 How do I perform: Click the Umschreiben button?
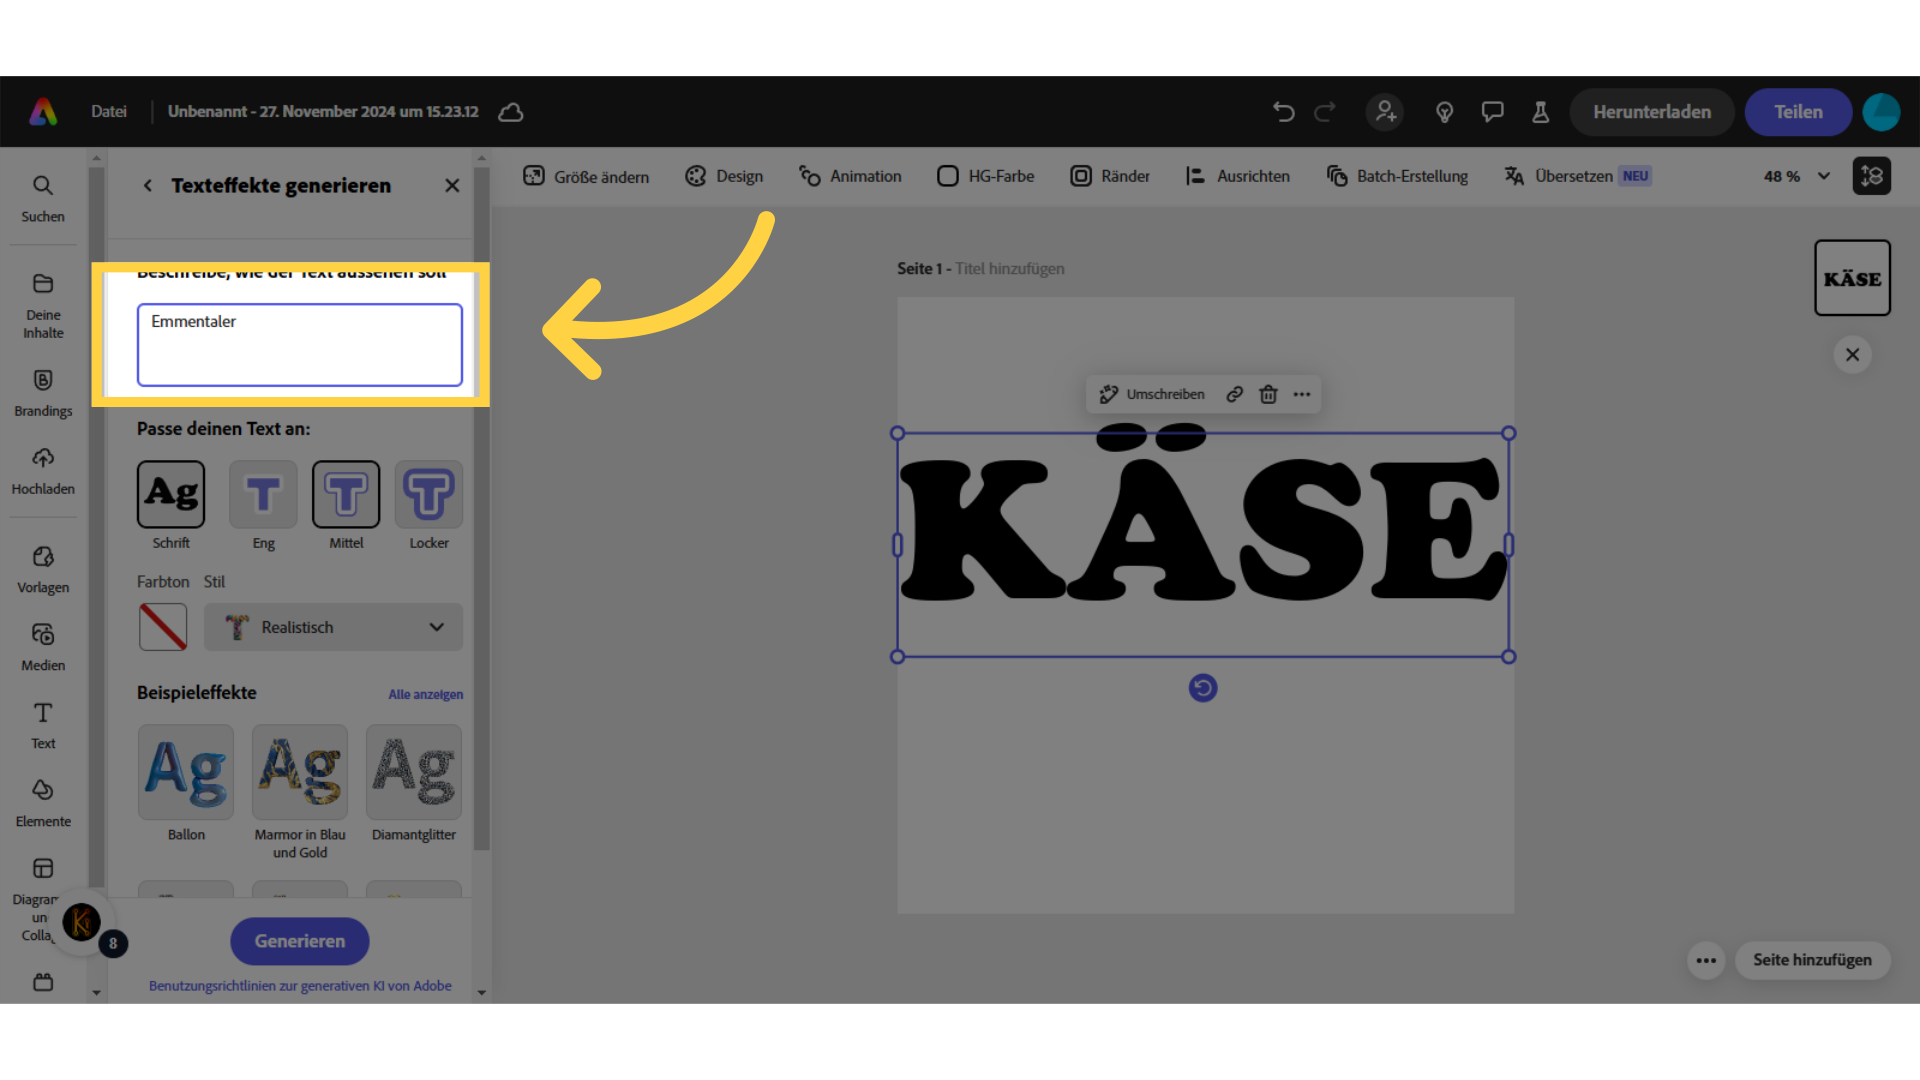(x=1151, y=394)
